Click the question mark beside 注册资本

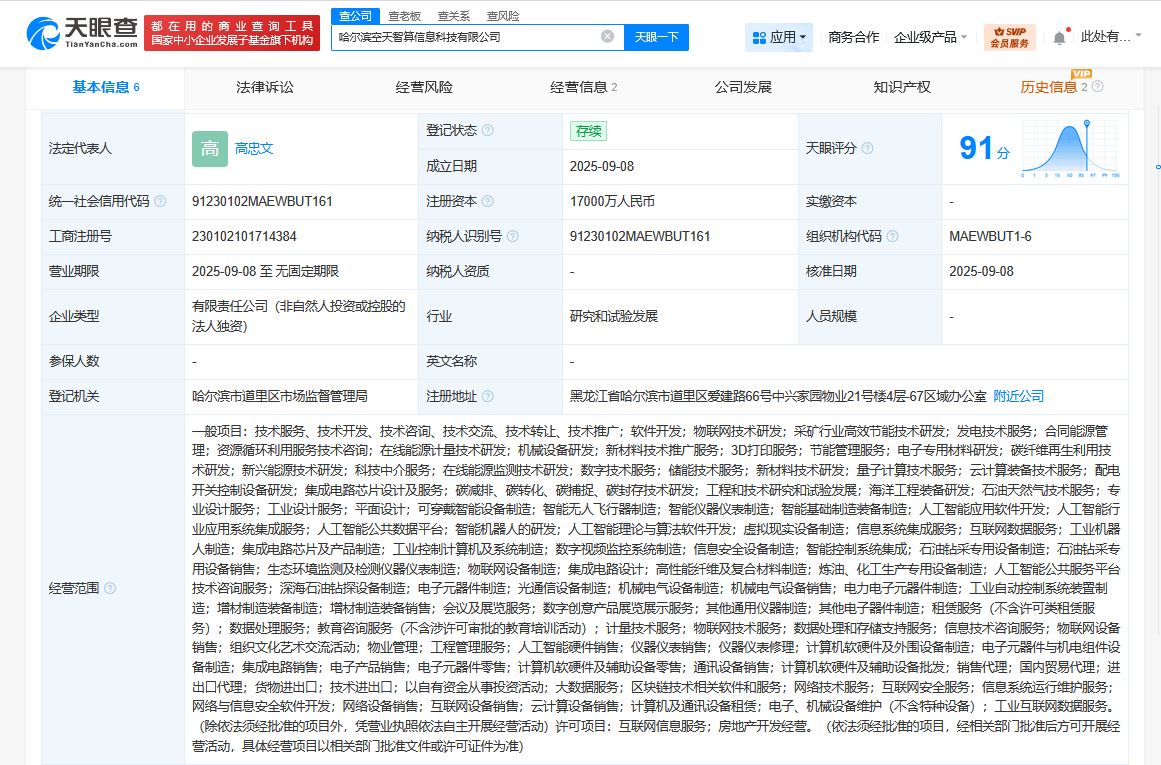tap(488, 201)
